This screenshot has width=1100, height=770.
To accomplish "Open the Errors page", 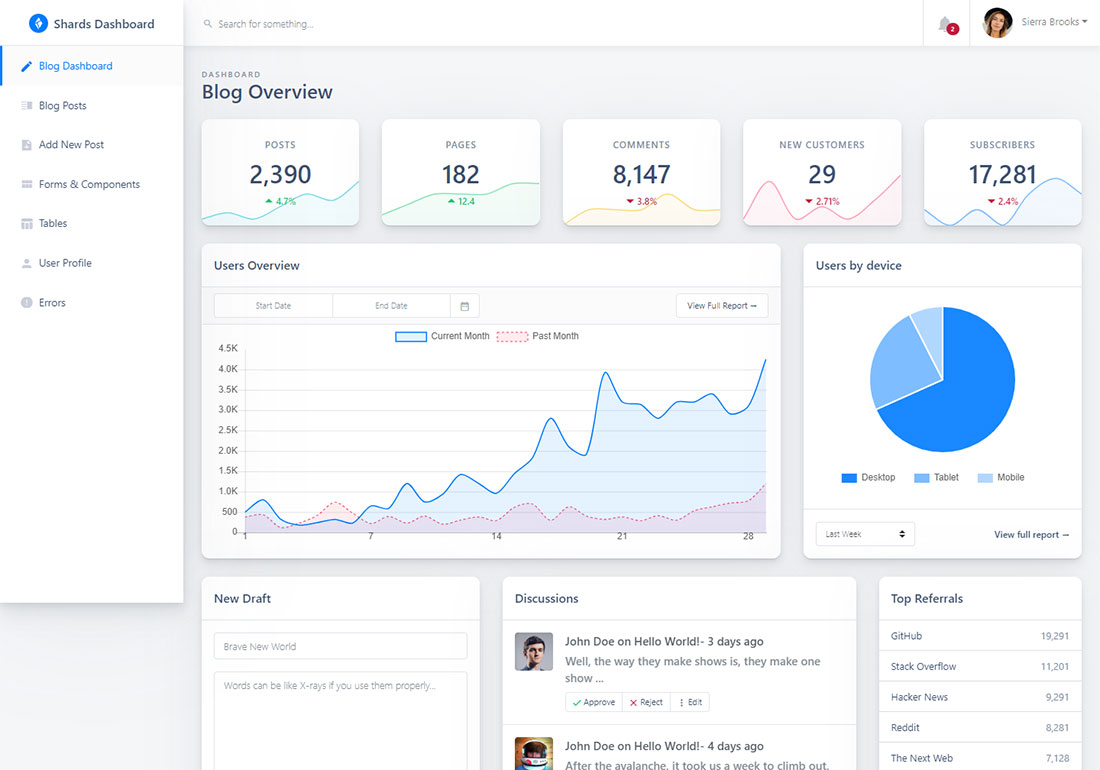I will click(x=92, y=303).
